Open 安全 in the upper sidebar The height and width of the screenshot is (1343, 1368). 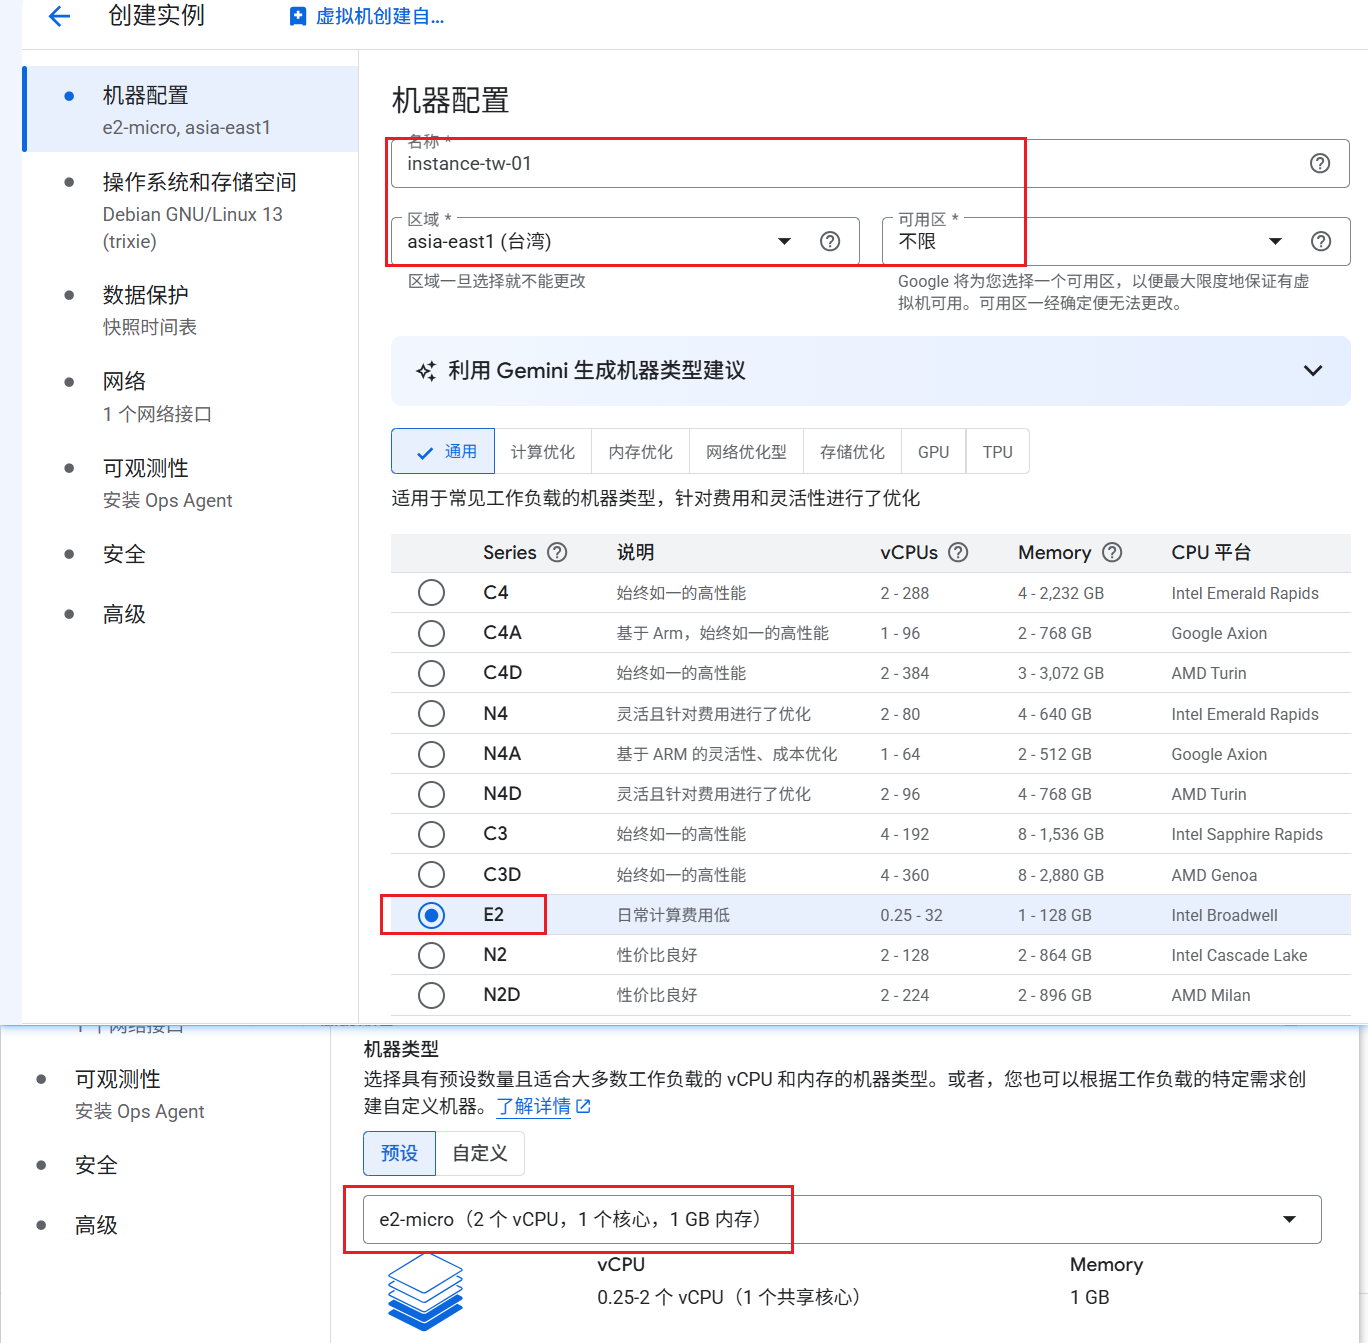(x=124, y=554)
